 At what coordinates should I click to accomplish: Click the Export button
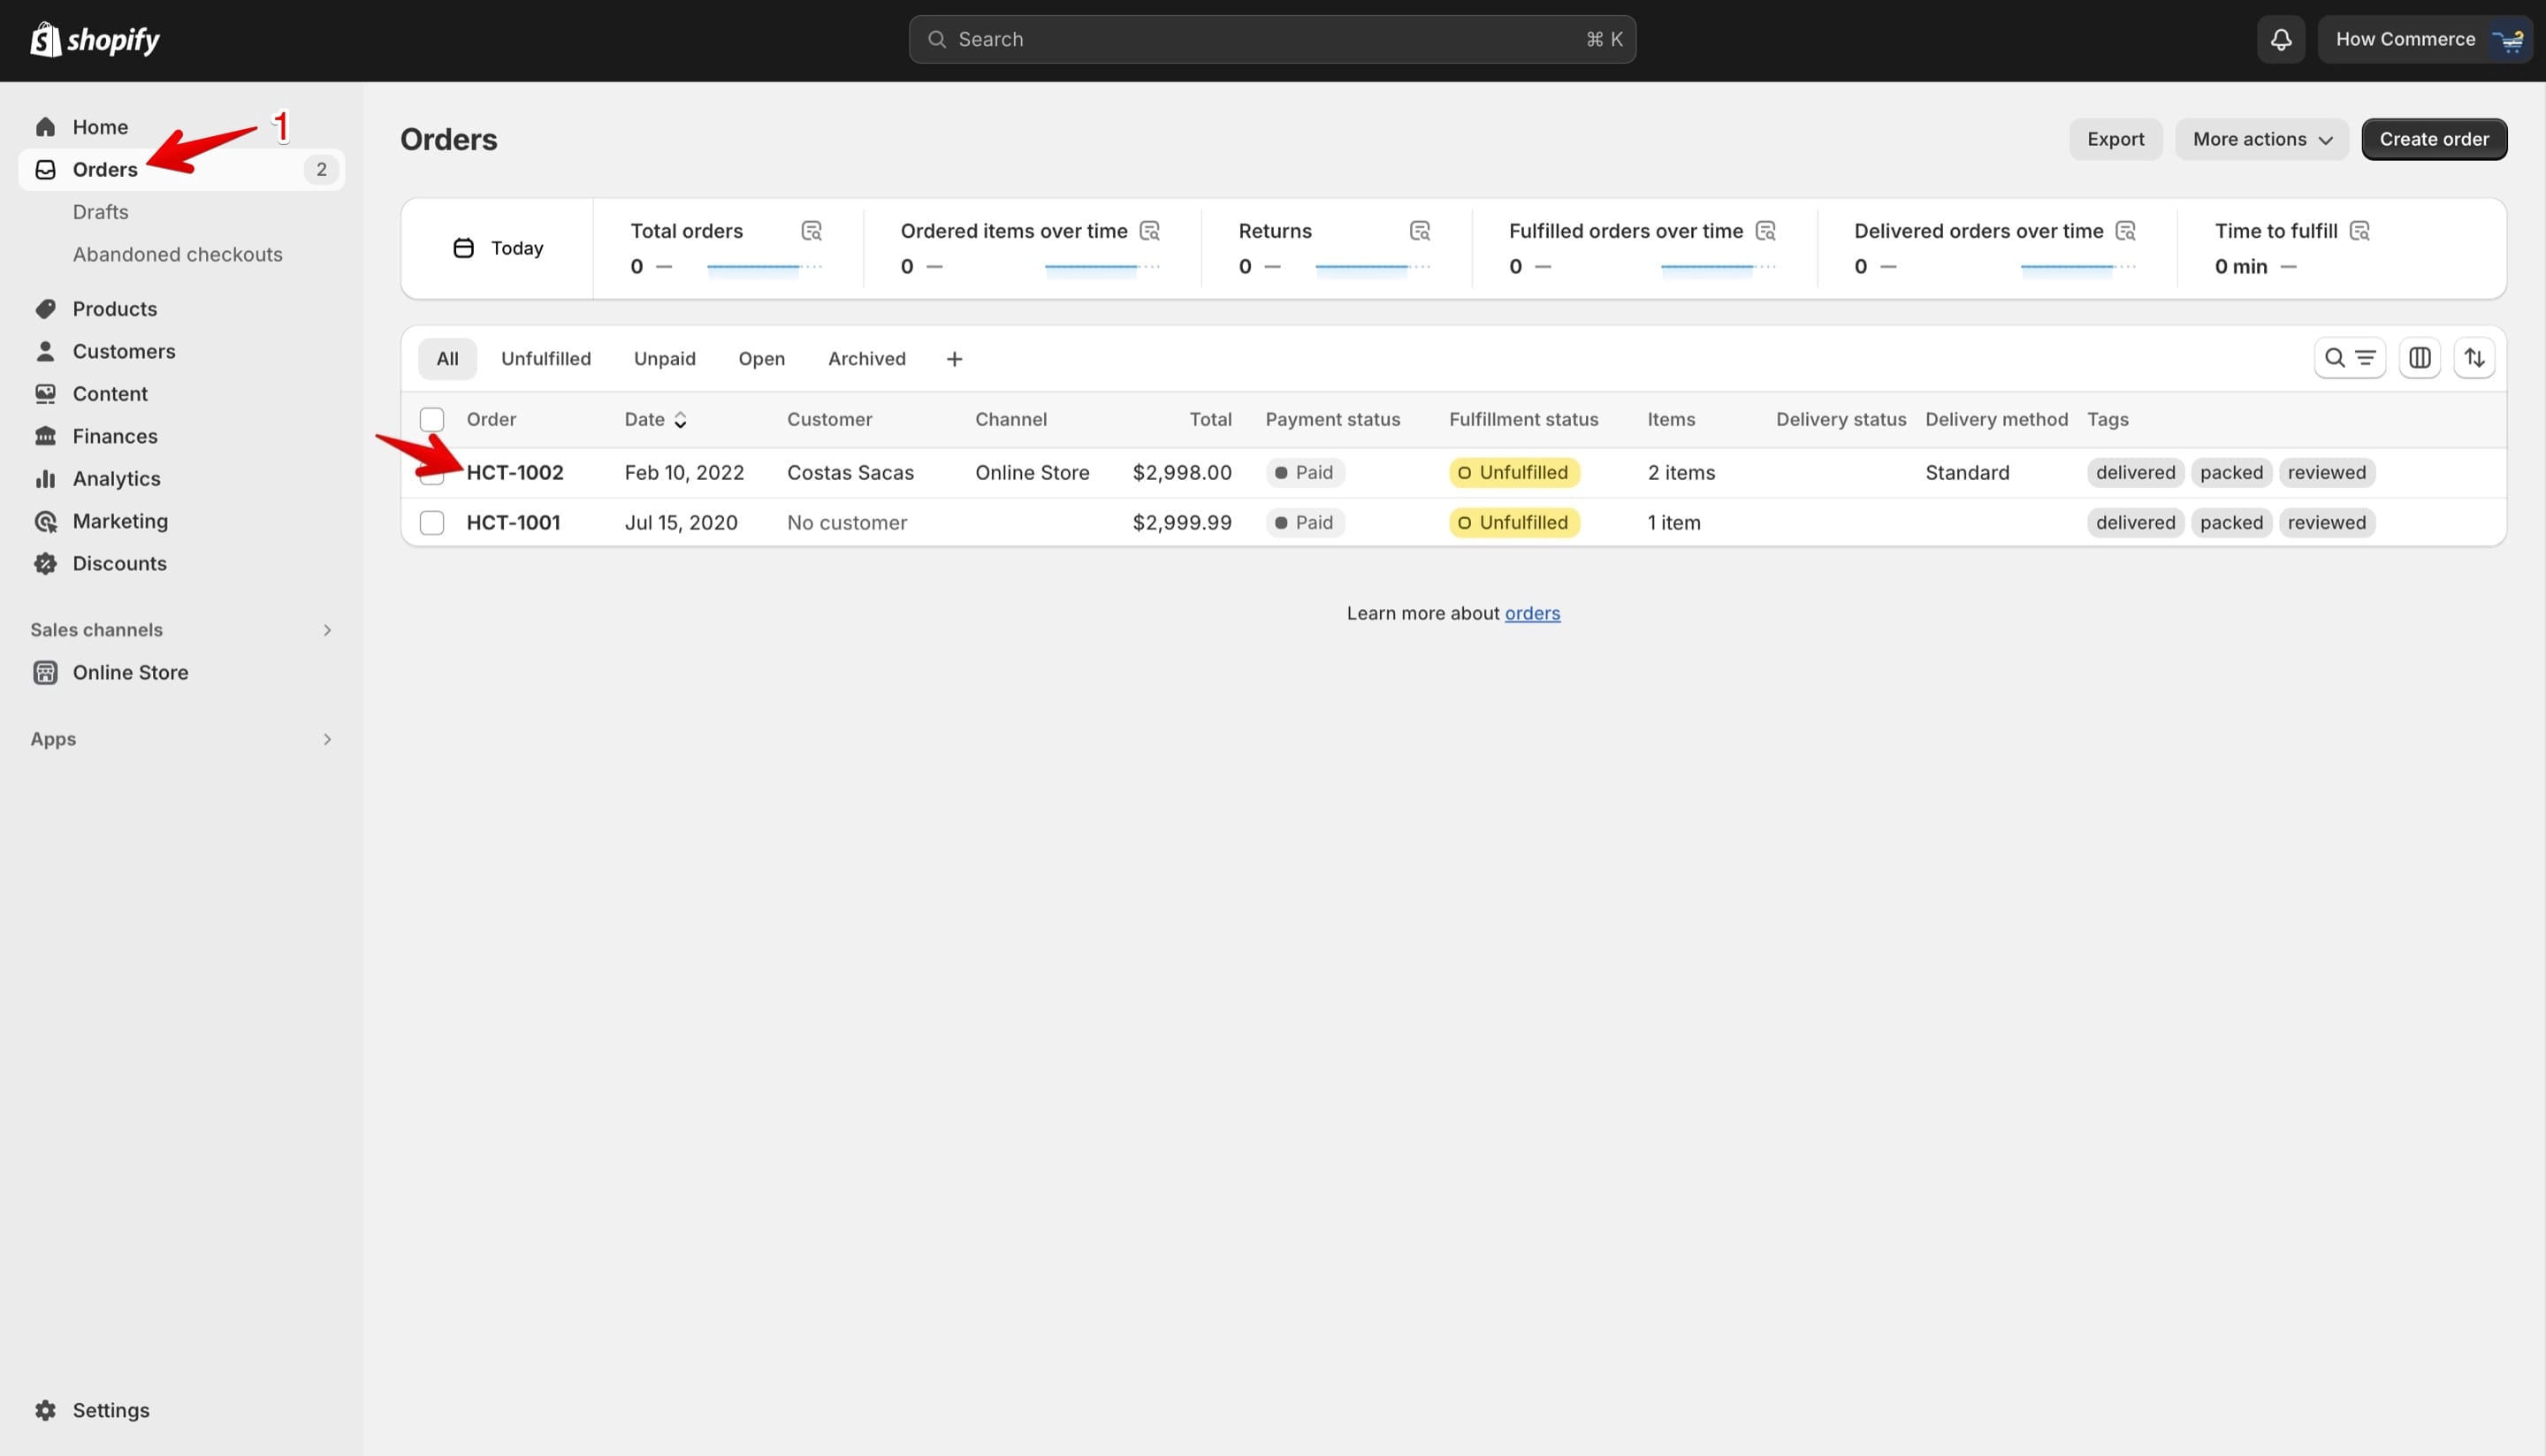[2115, 139]
